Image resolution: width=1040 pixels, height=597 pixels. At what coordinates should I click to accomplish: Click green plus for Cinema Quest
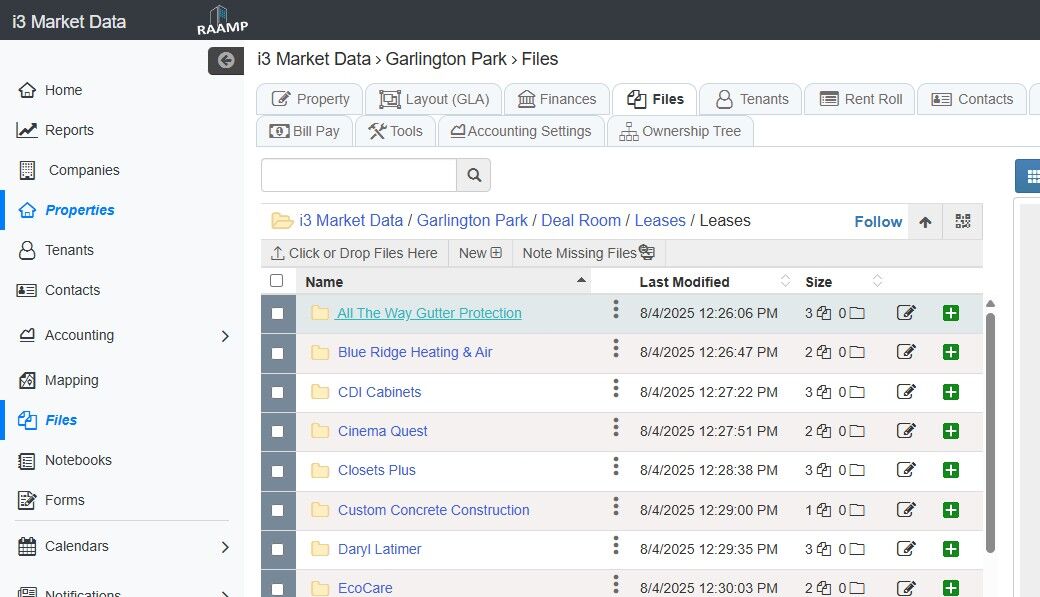950,431
